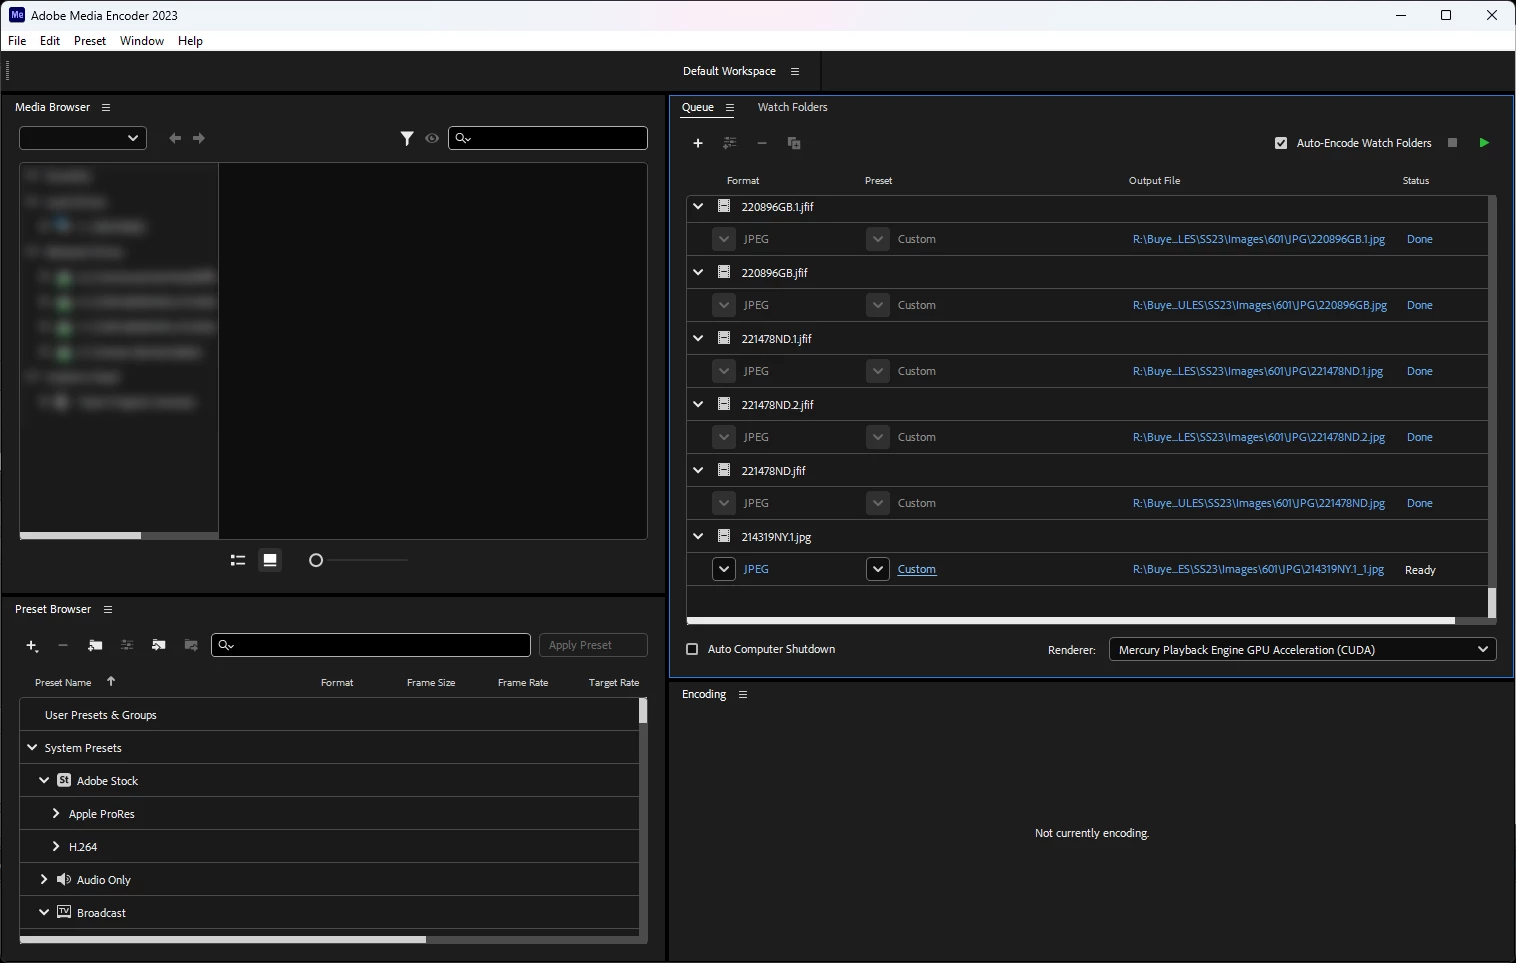The width and height of the screenshot is (1516, 963).
Task: Click the source file icon beside 214319NY.1.jpg
Action: pos(724,536)
